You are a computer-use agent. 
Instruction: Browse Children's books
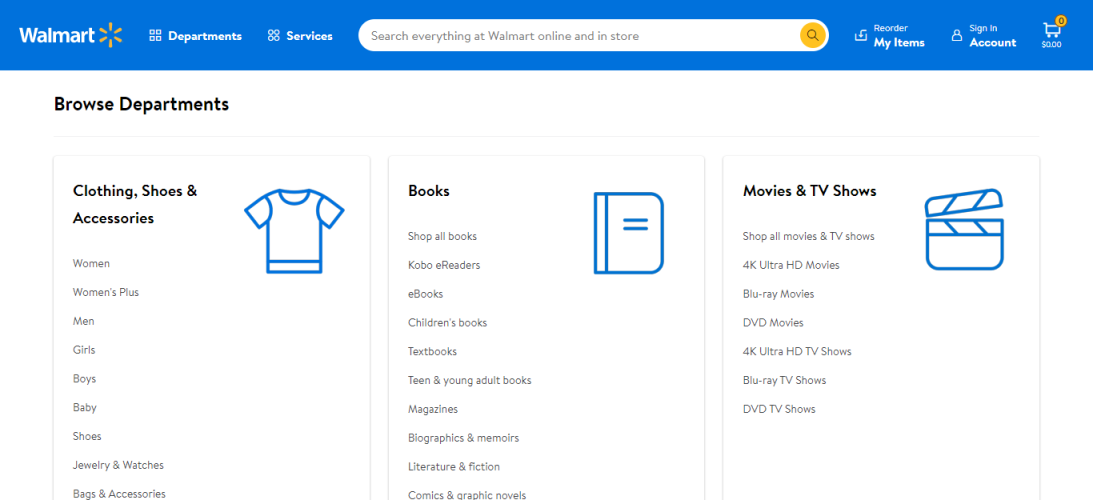448,323
